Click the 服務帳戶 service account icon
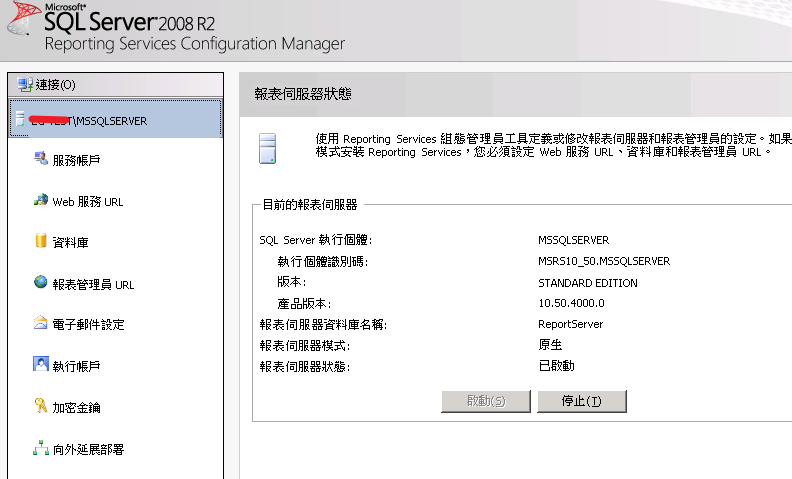This screenshot has width=792, height=479. point(40,159)
